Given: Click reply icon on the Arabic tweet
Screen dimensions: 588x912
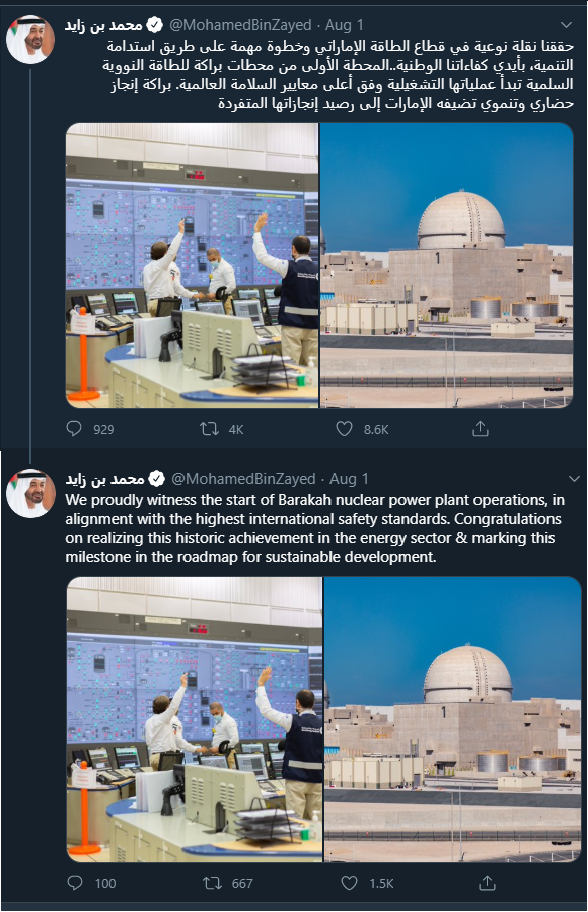Looking at the screenshot, I should [x=74, y=429].
